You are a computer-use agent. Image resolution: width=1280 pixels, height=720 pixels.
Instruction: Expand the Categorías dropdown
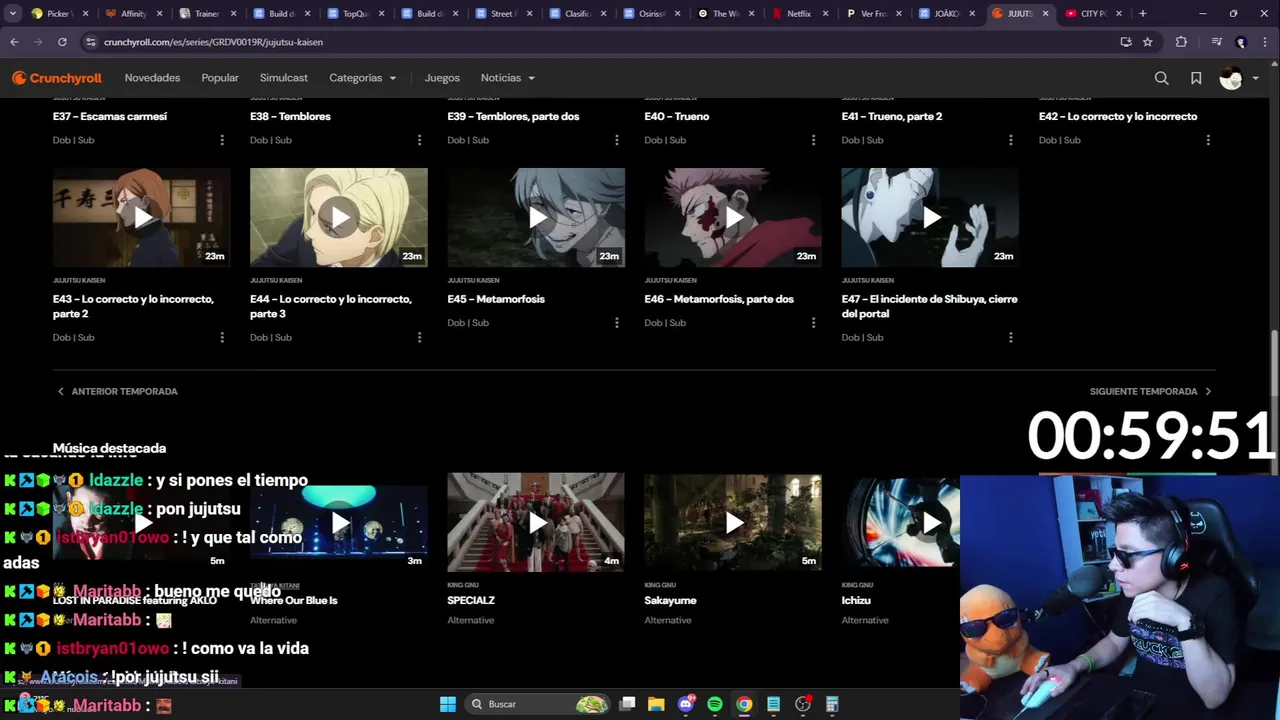[362, 78]
